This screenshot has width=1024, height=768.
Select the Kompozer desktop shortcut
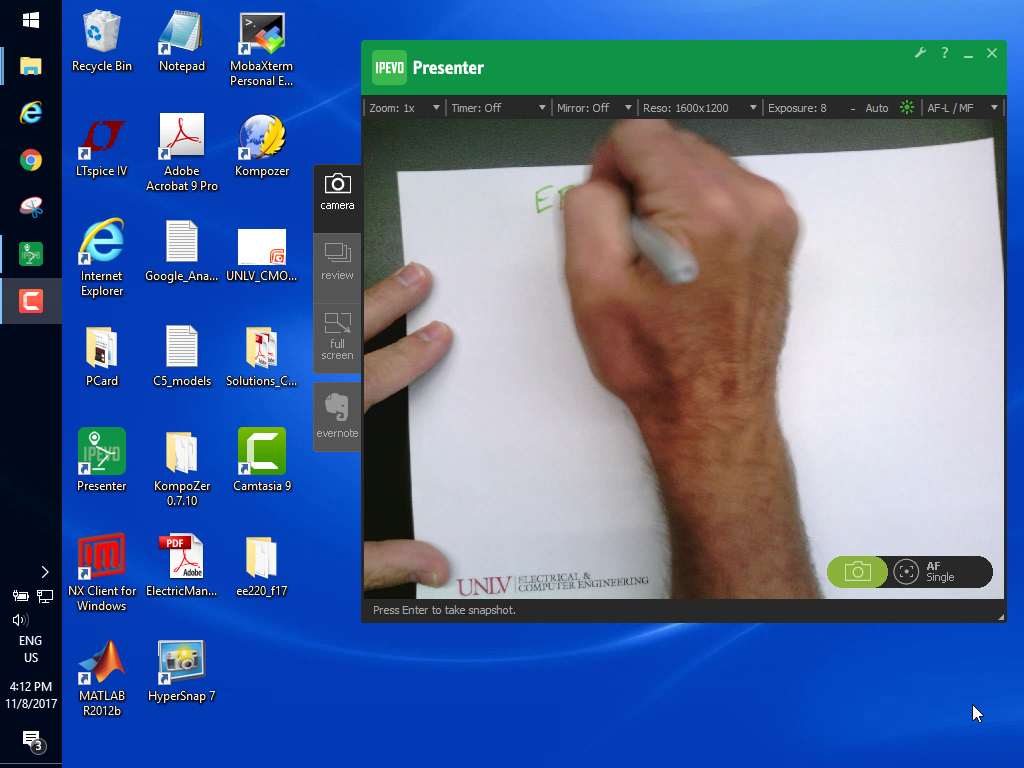[262, 147]
